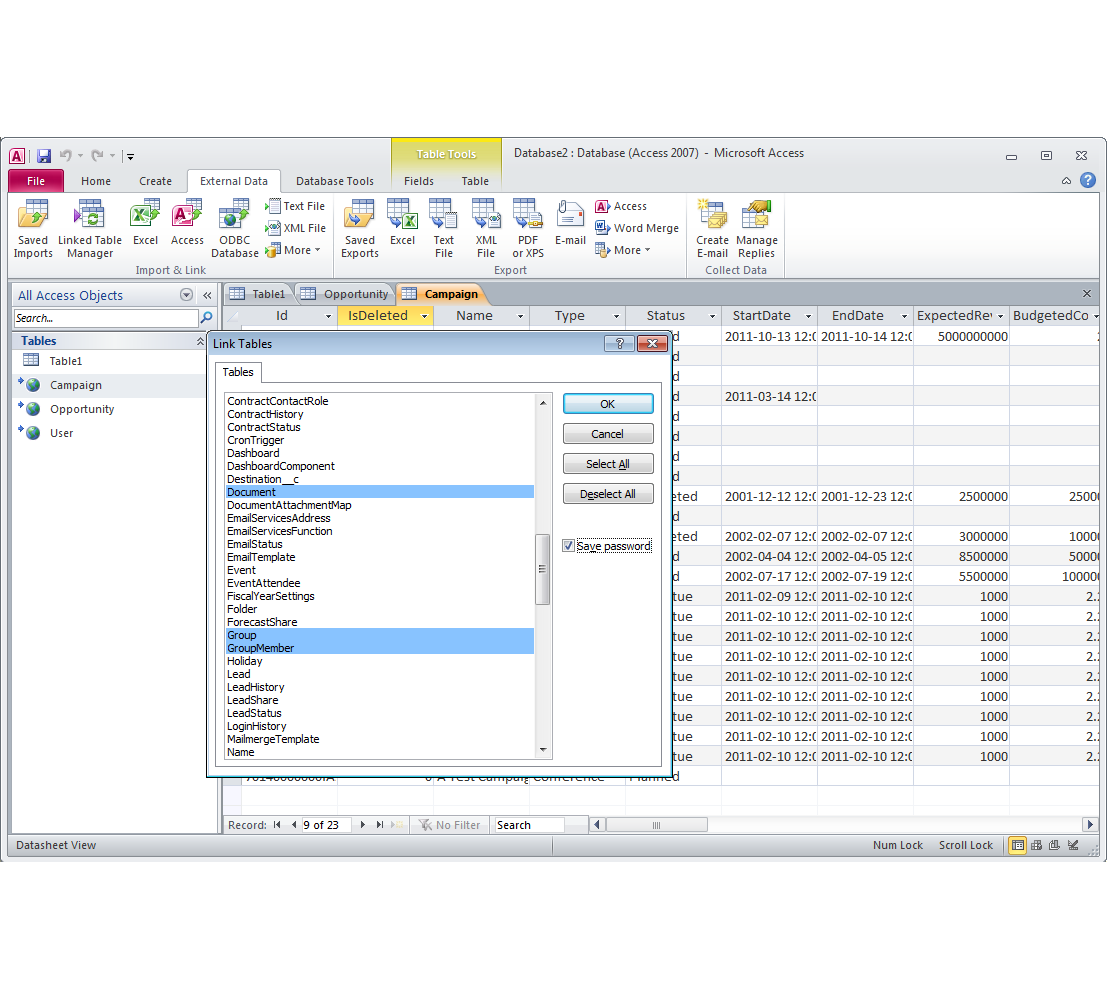
Task: Click the navigation pane Search field
Action: coord(106,318)
